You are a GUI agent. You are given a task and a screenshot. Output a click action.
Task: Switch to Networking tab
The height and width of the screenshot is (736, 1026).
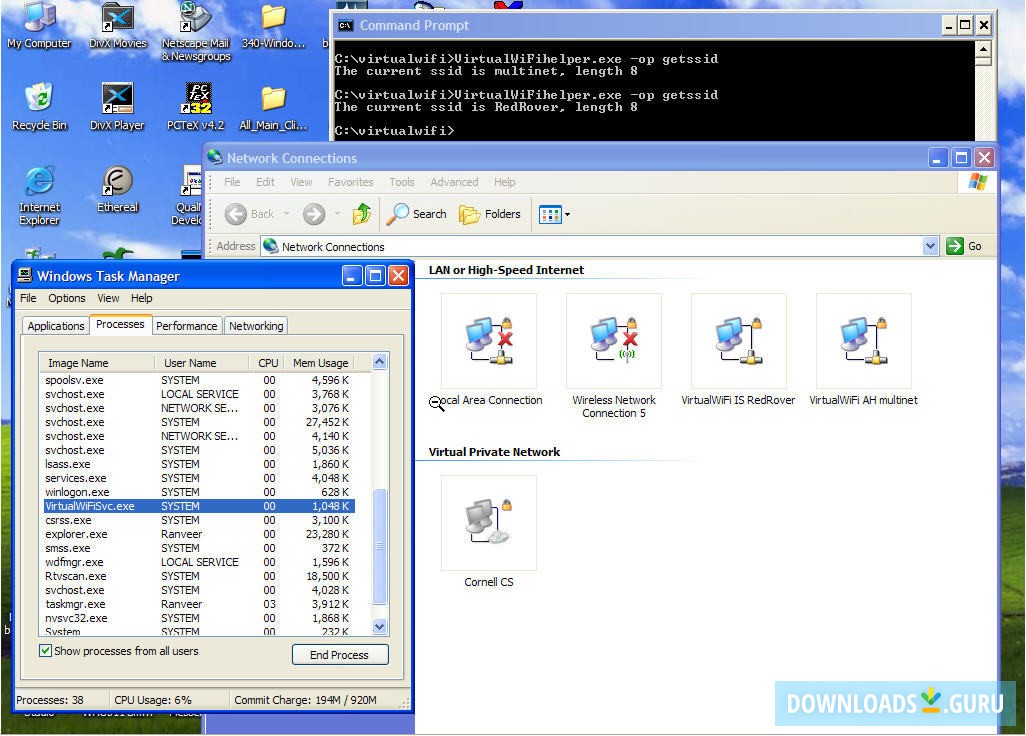point(256,326)
